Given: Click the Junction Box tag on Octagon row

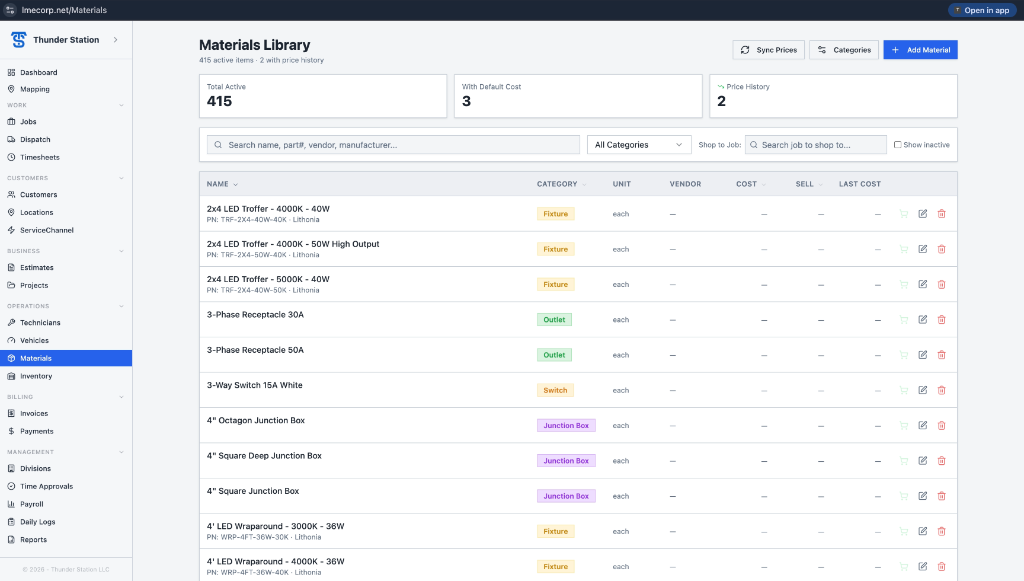Looking at the screenshot, I should click(x=566, y=426).
